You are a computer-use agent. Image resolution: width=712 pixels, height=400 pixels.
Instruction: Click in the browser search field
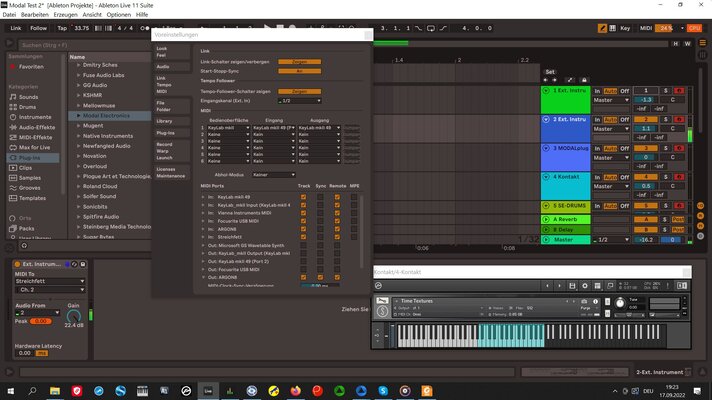pyautogui.click(x=82, y=45)
